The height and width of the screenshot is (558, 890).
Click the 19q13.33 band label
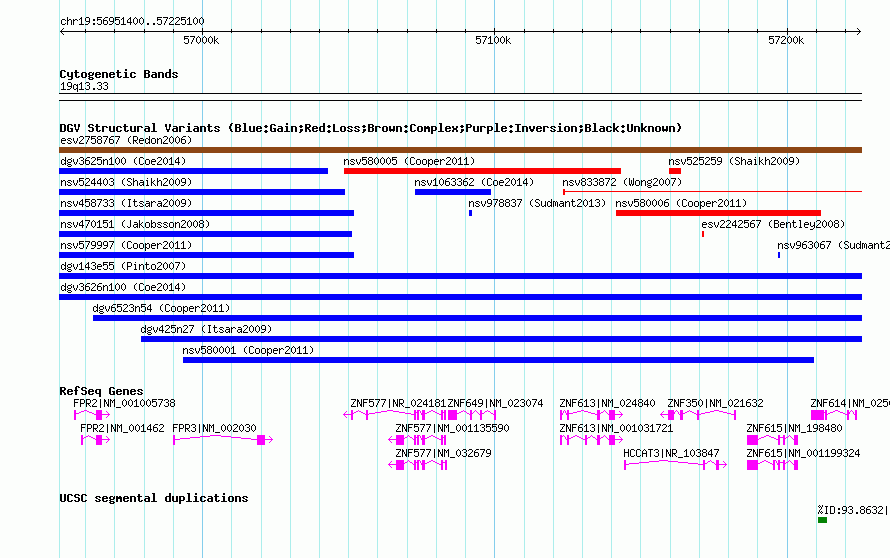(x=84, y=86)
